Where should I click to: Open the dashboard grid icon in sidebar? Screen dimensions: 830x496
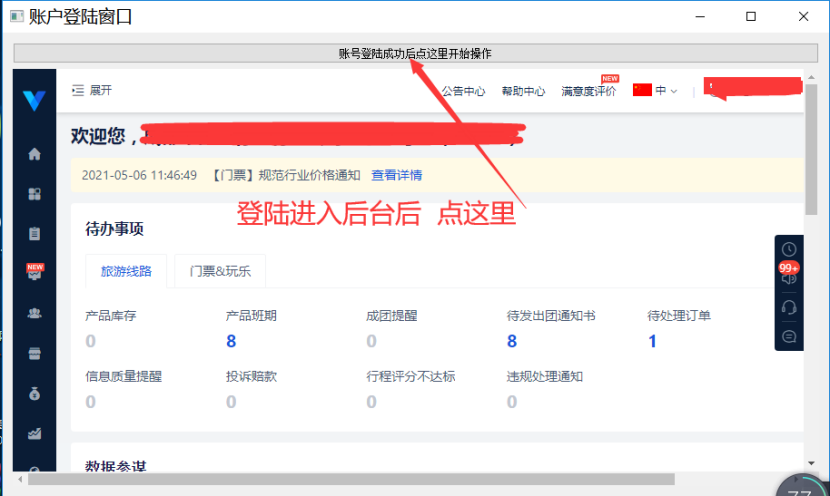pos(35,194)
